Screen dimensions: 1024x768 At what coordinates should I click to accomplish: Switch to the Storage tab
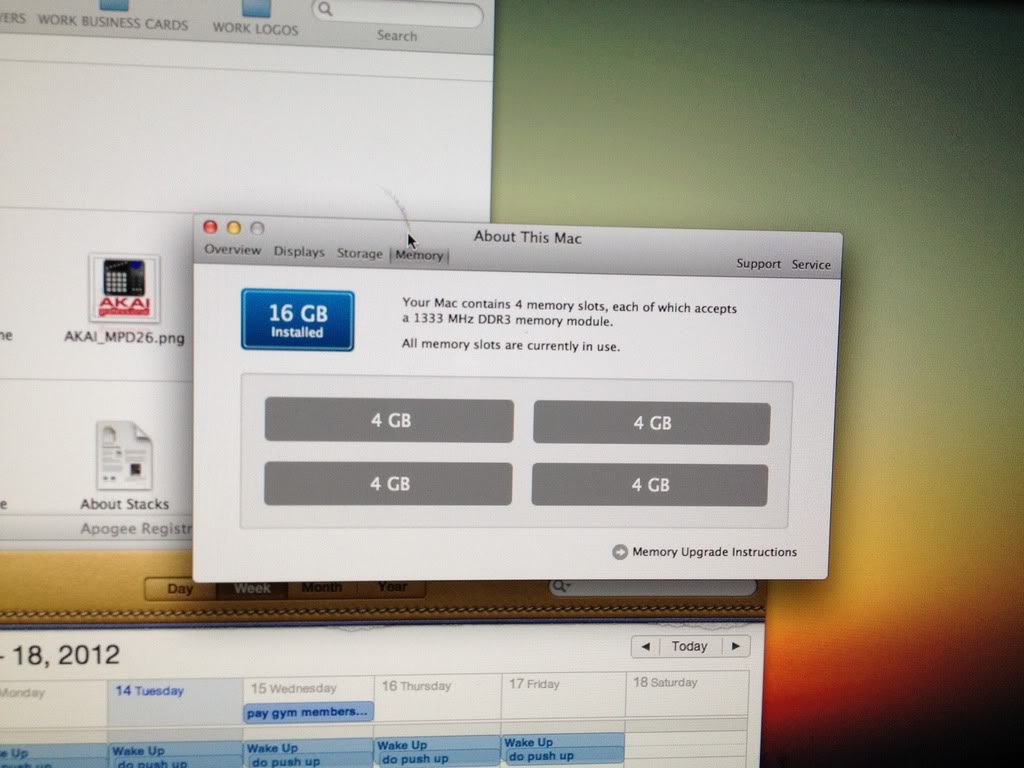[x=359, y=253]
